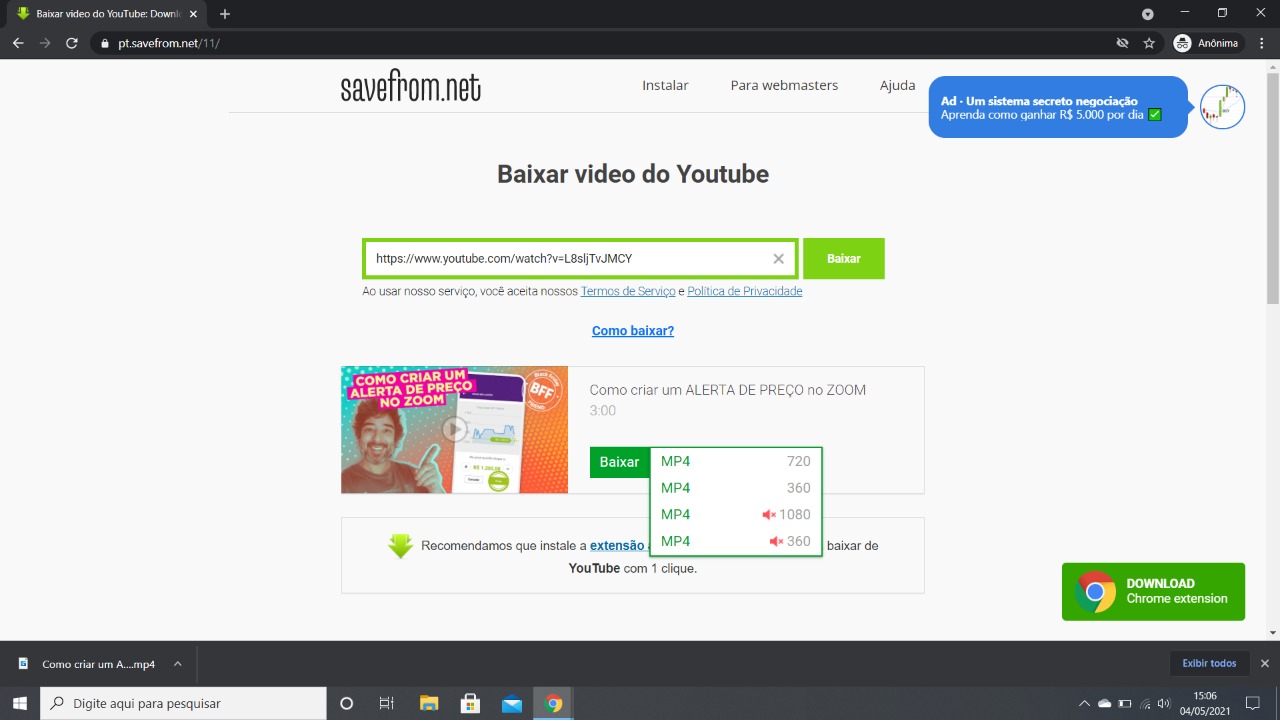
Task: Click the third-party cookies blocked eye icon
Action: (x=1122, y=43)
